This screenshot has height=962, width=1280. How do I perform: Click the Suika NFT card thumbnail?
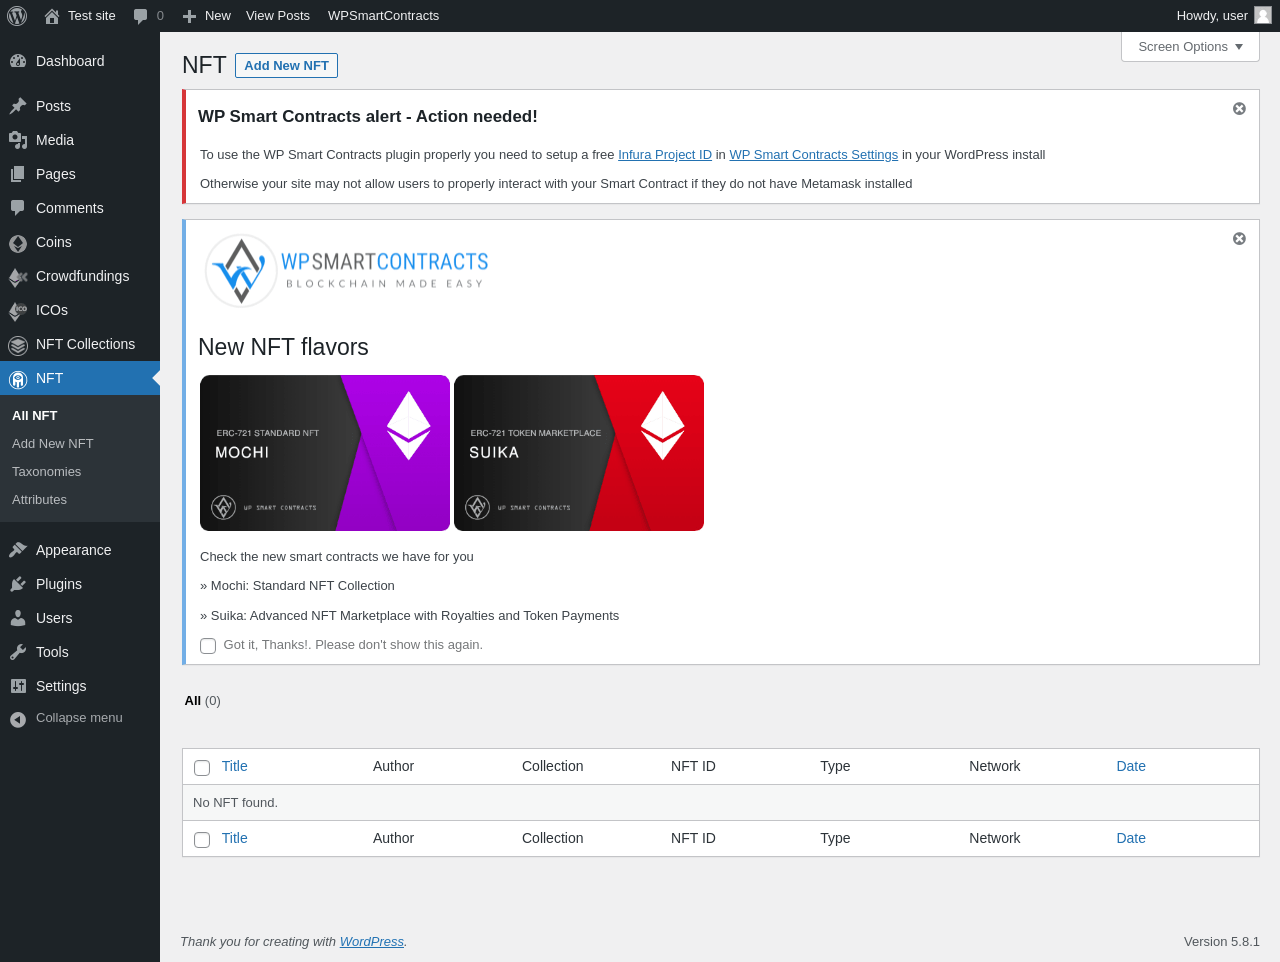[579, 453]
